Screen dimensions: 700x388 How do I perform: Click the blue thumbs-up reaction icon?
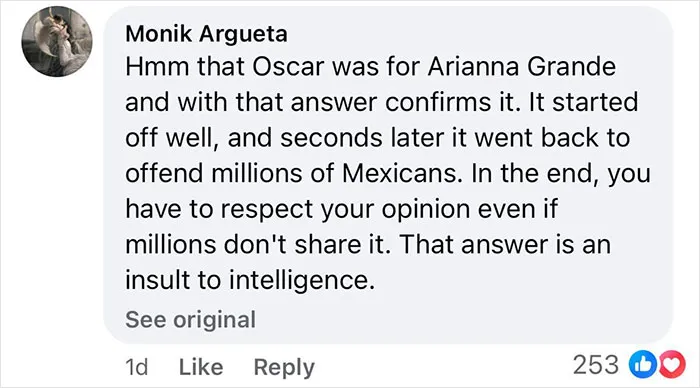[x=640, y=365]
